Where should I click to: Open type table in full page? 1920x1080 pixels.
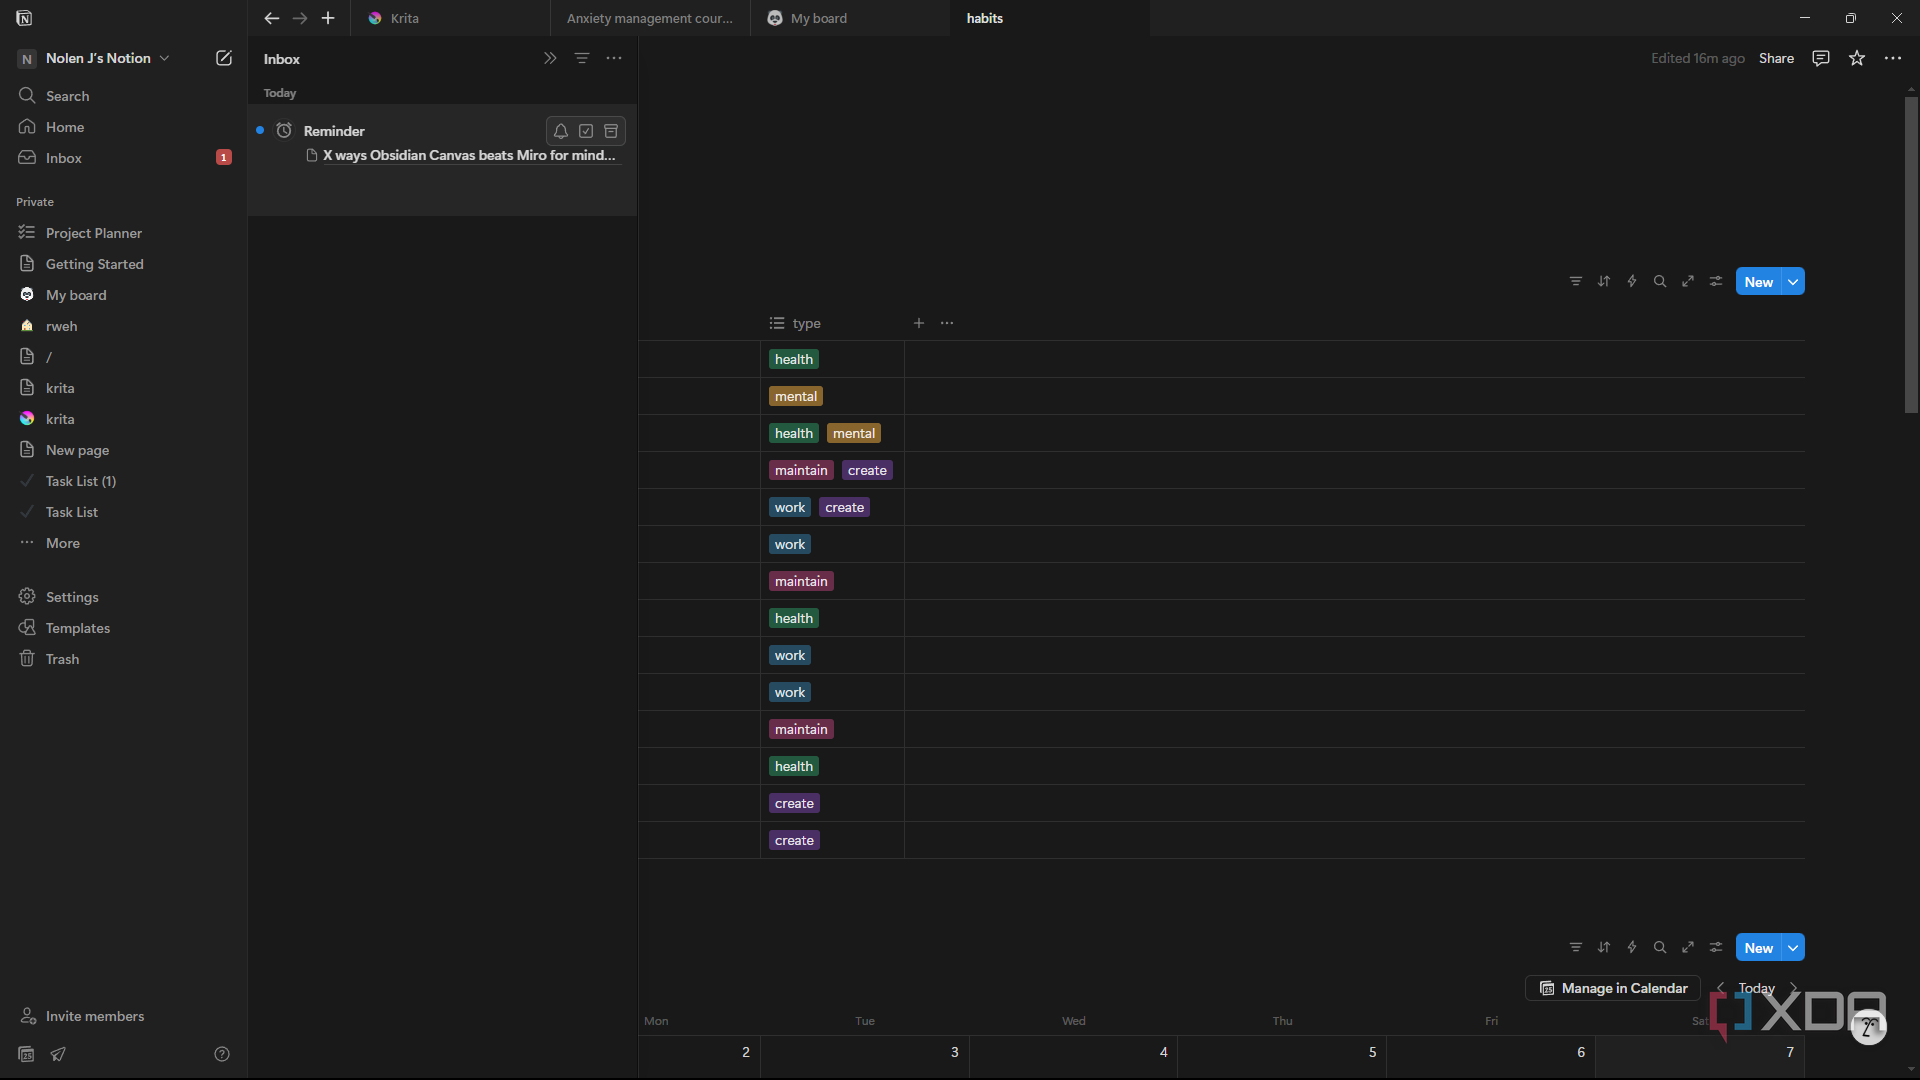click(x=1688, y=281)
